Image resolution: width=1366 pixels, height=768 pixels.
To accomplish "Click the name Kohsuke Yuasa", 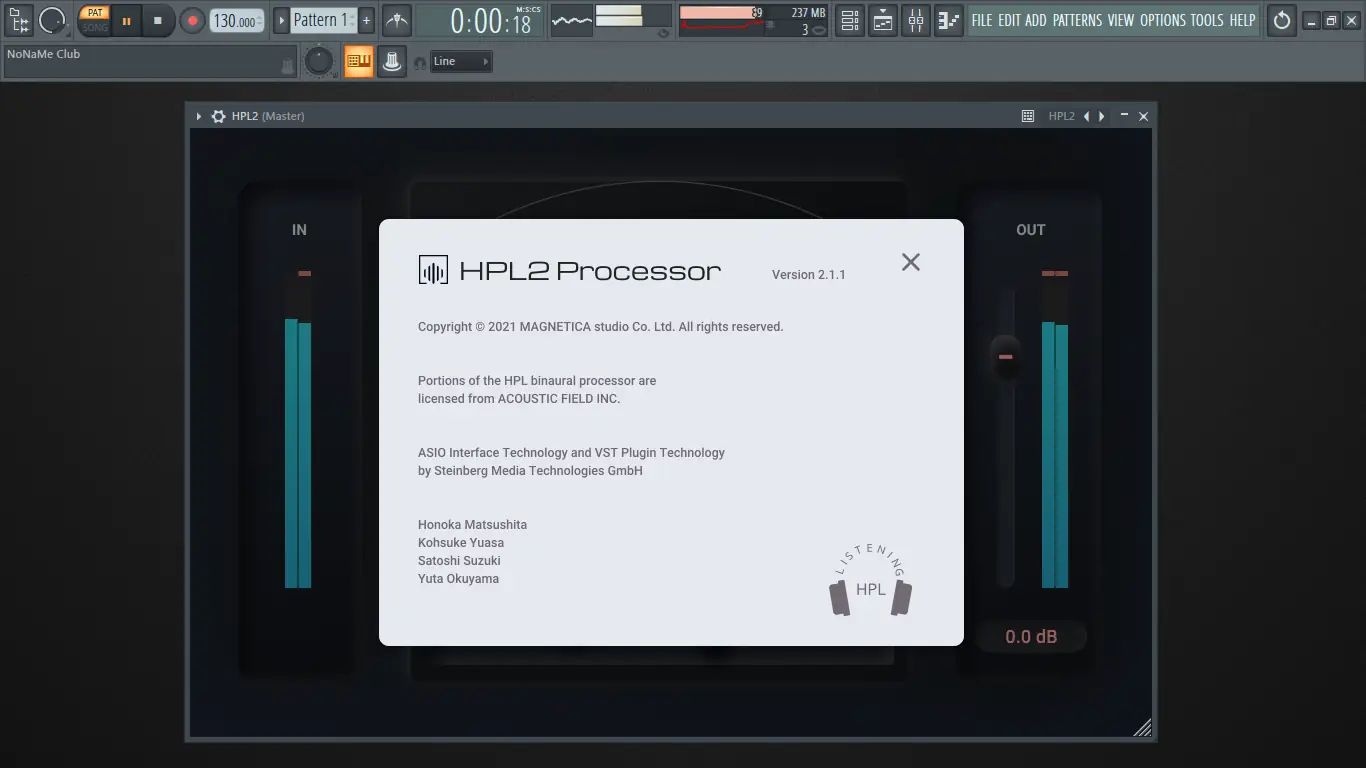I will point(461,543).
